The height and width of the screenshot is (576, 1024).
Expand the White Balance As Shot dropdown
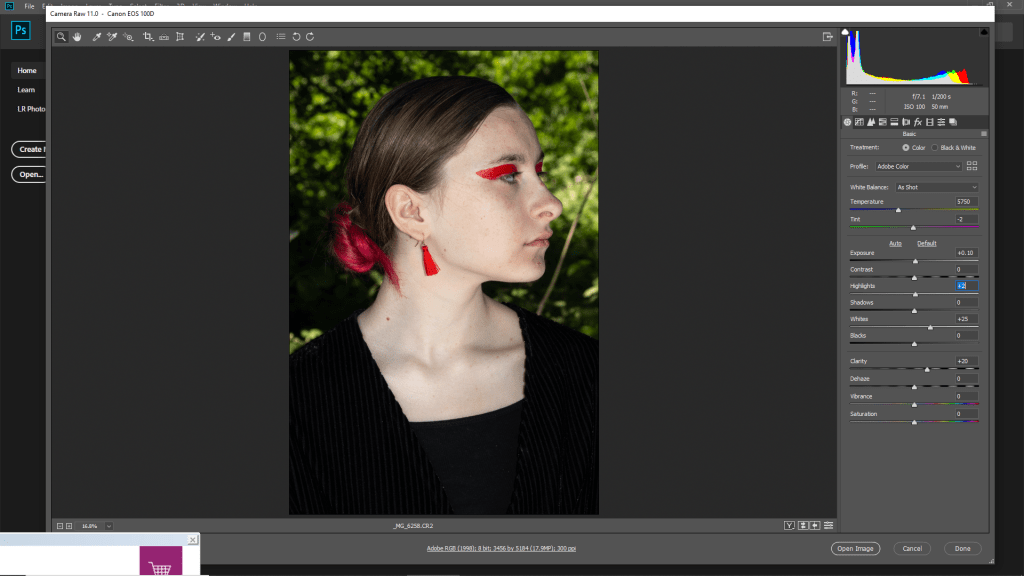[x=936, y=187]
